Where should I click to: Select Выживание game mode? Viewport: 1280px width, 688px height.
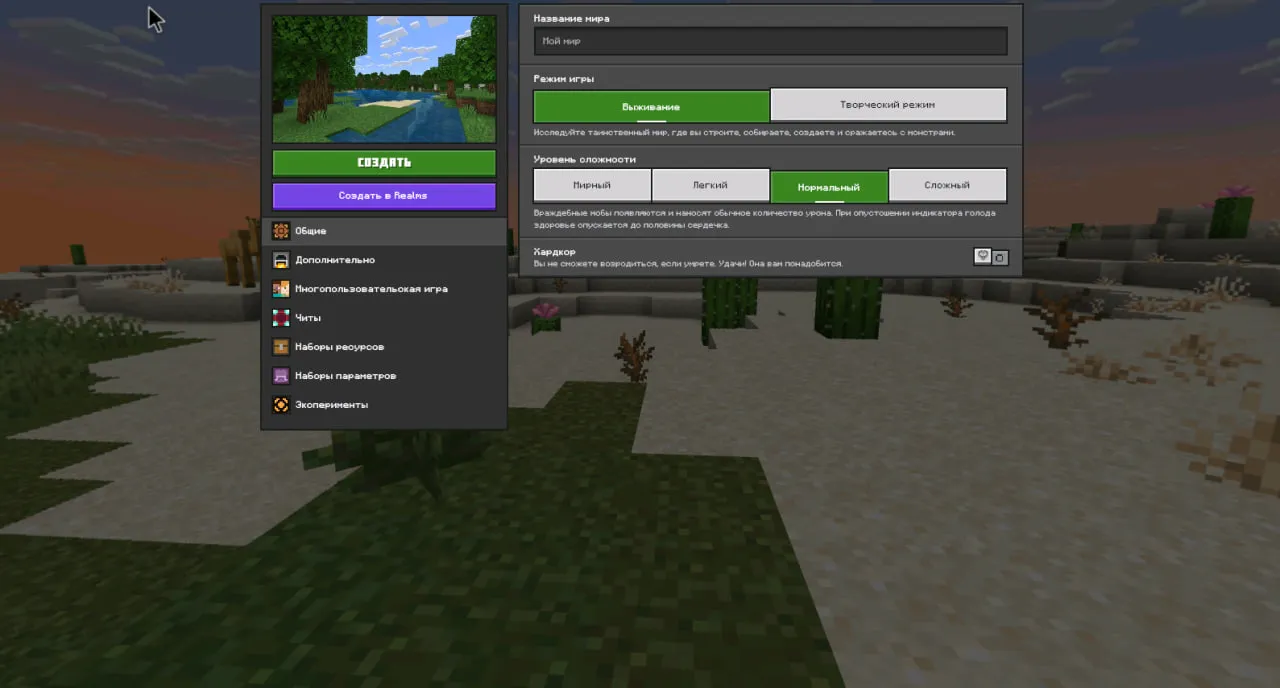click(651, 106)
